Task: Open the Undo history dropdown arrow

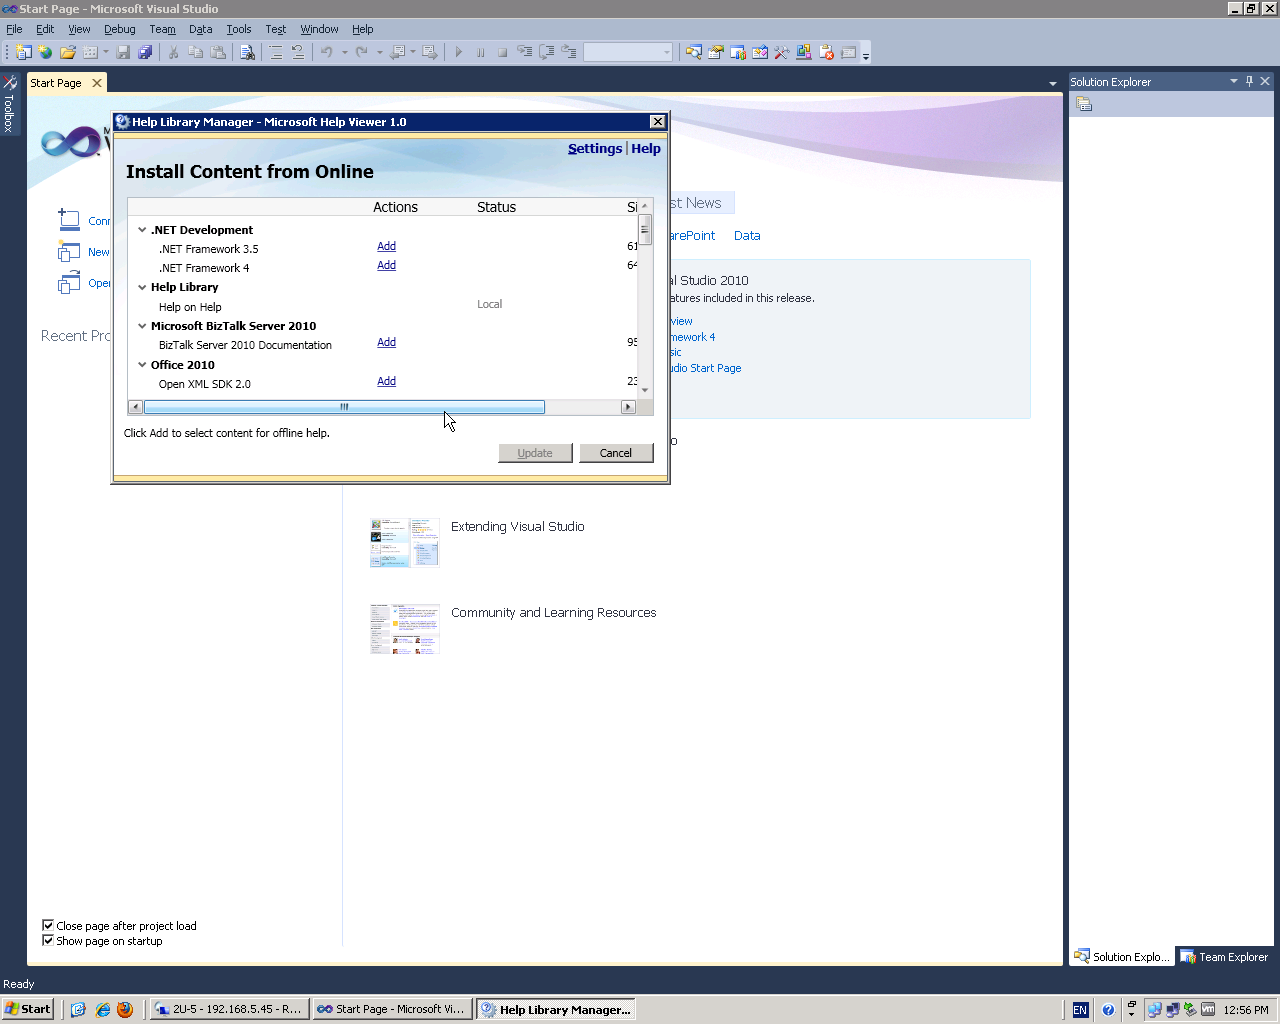Action: click(x=344, y=52)
